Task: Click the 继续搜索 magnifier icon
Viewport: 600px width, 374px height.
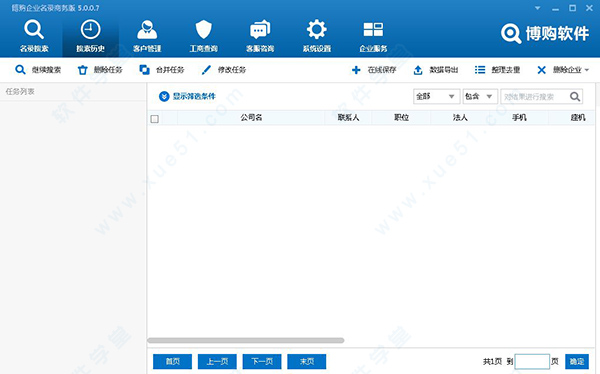Action: (20, 70)
